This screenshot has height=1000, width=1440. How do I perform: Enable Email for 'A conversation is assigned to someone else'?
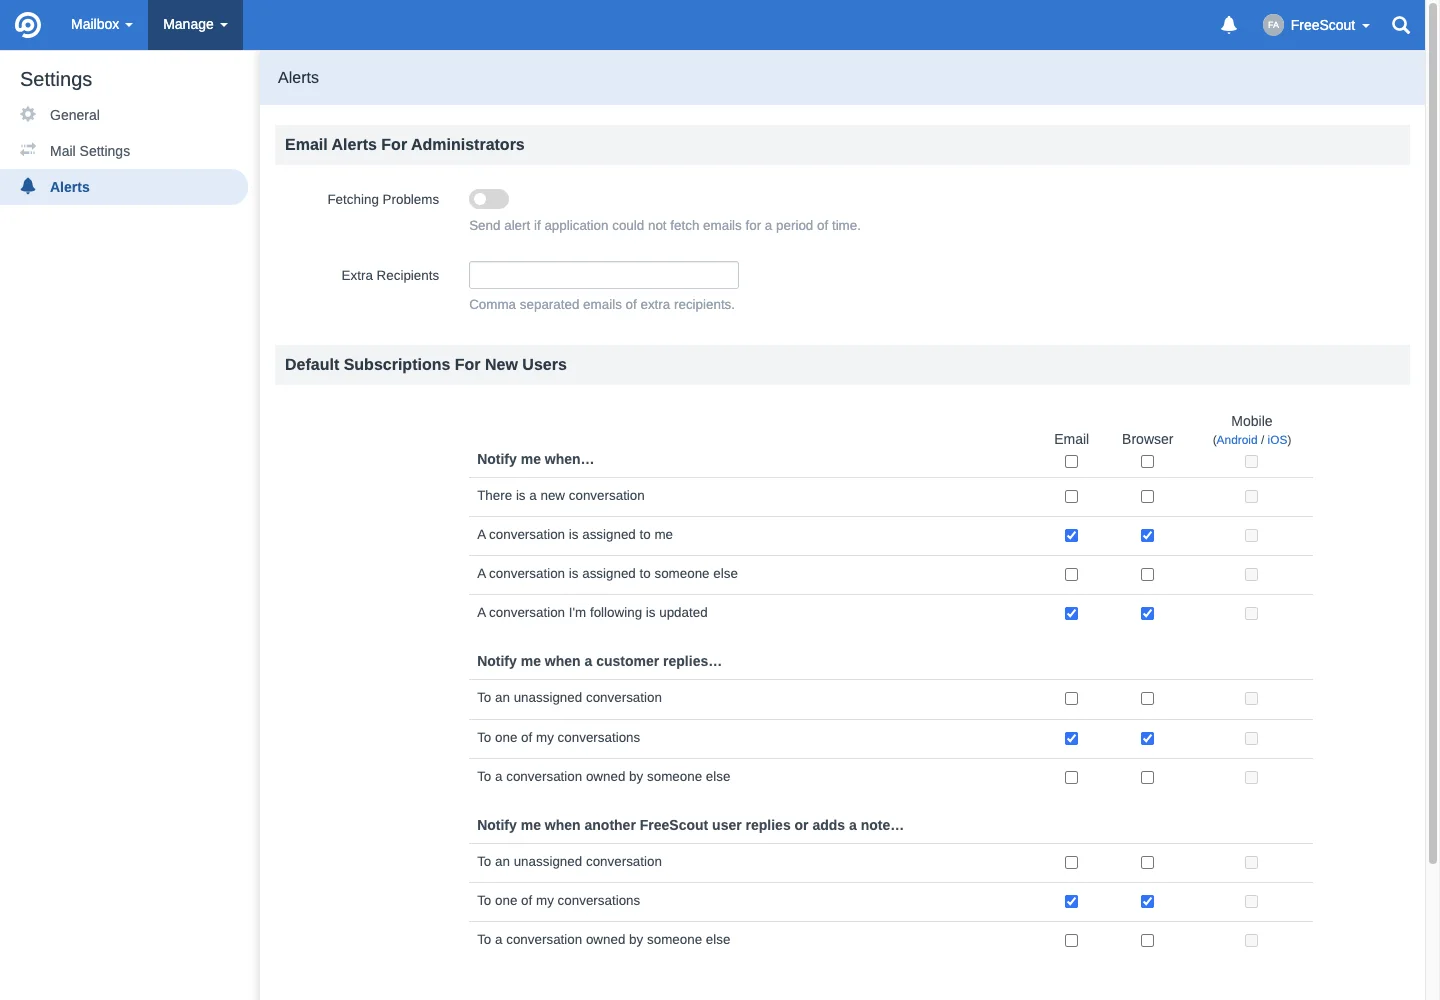tap(1071, 575)
